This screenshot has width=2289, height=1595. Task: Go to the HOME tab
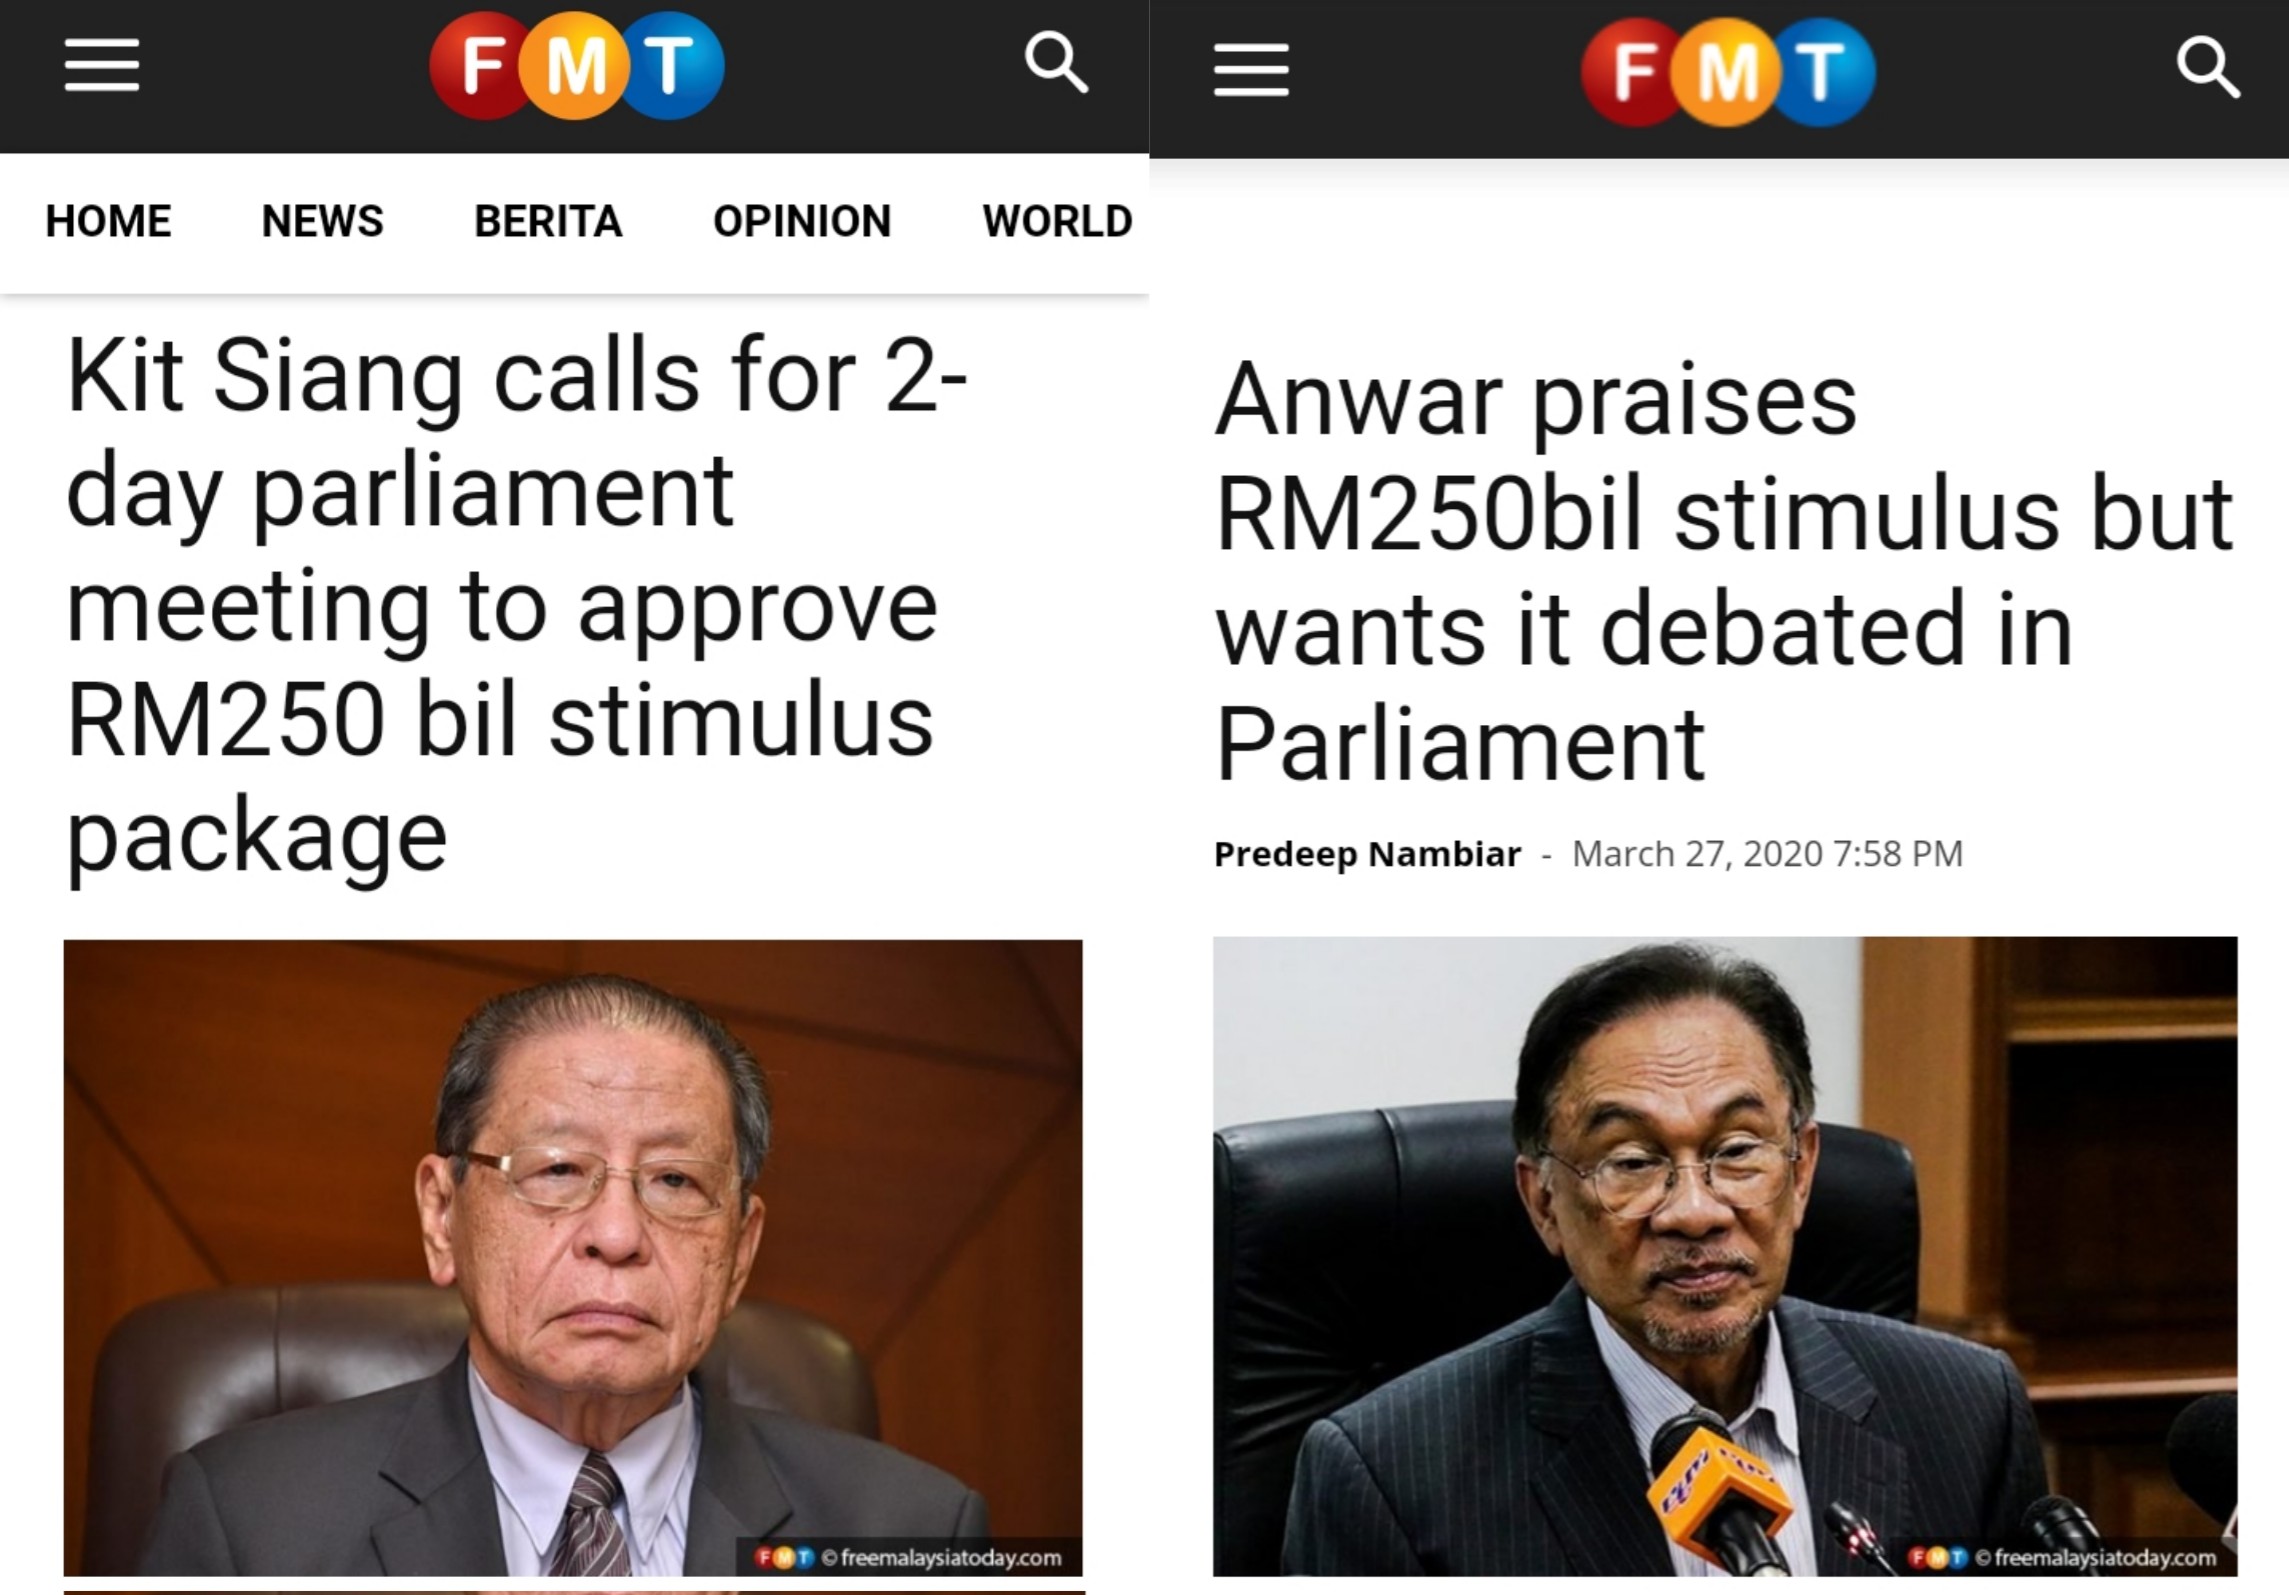(x=108, y=221)
